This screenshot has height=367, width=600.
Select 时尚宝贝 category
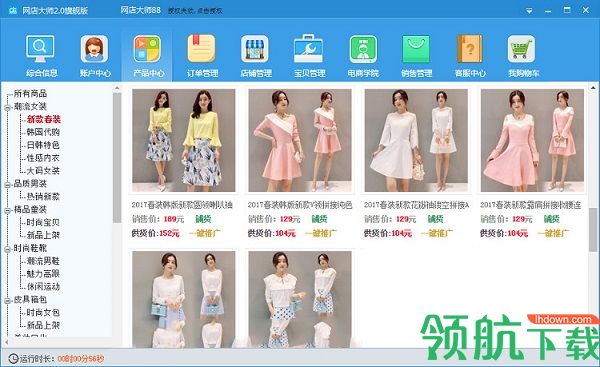tap(43, 222)
